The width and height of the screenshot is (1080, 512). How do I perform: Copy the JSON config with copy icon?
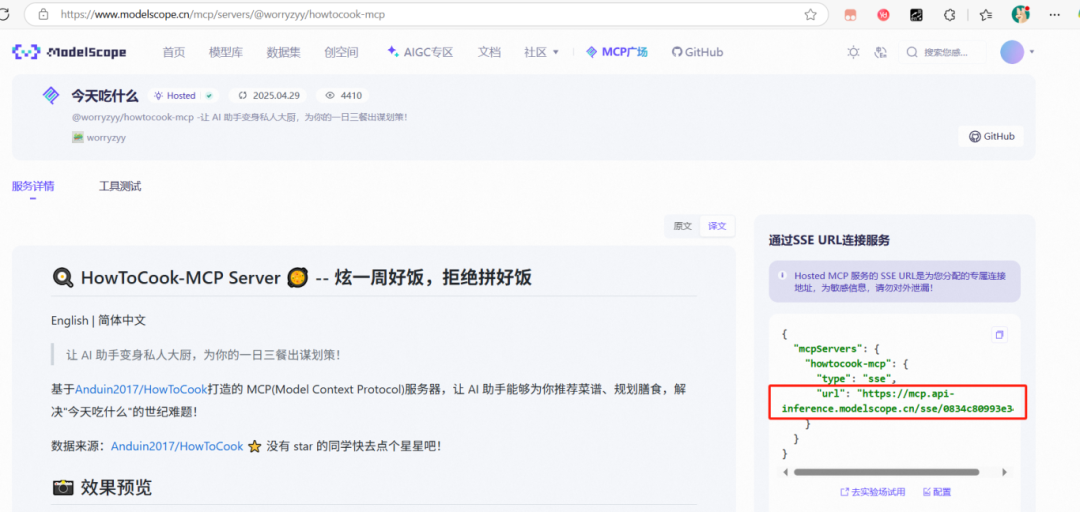[999, 335]
